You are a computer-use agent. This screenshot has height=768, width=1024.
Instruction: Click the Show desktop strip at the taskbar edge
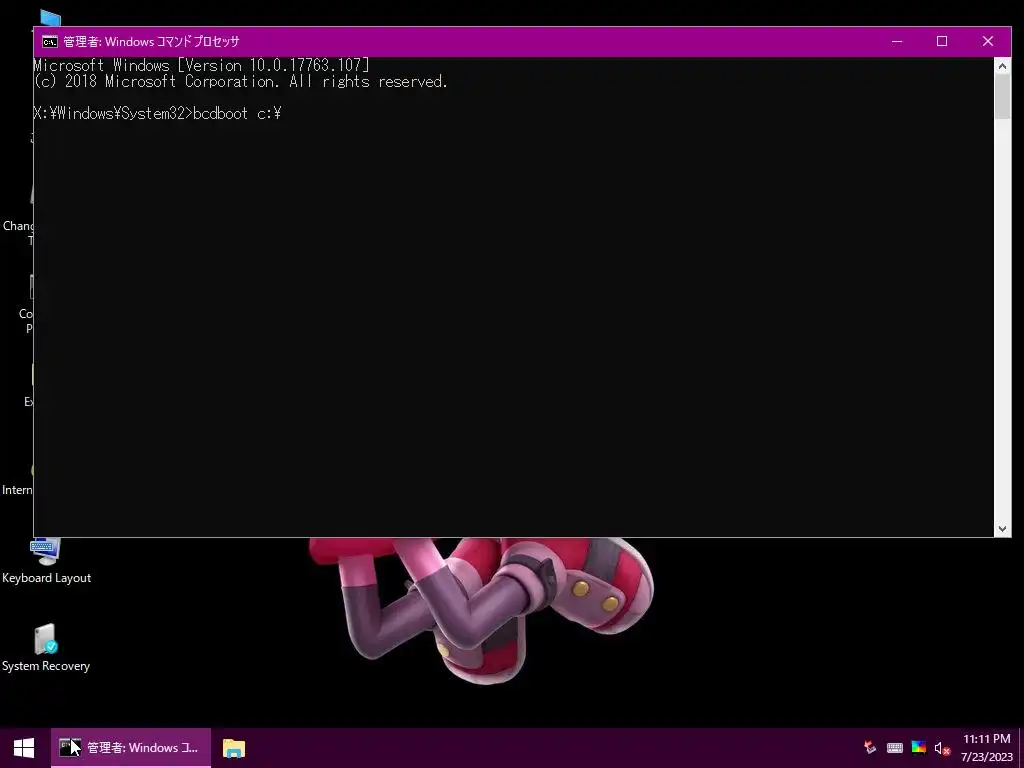[x=1021, y=748]
